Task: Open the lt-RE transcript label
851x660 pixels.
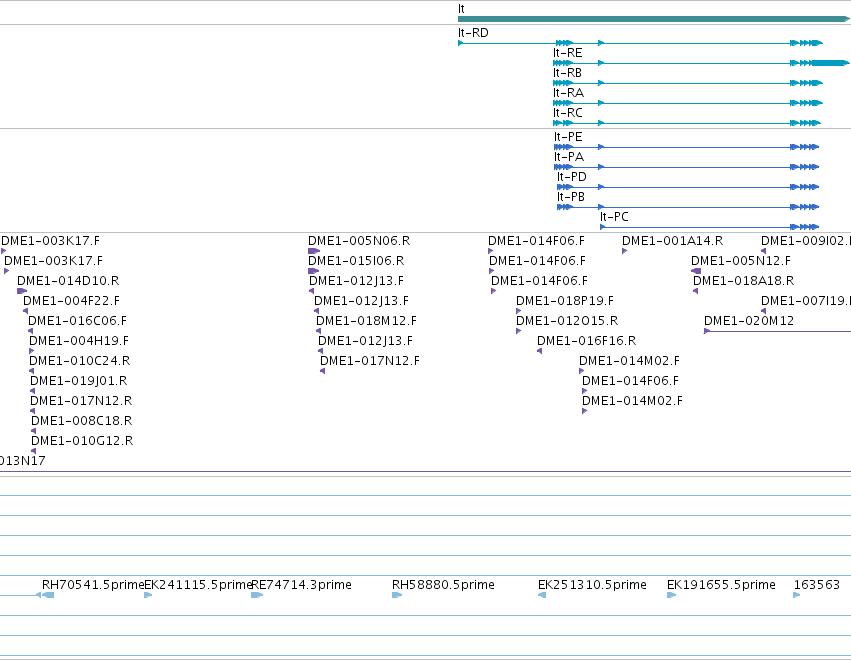Action: coord(568,53)
